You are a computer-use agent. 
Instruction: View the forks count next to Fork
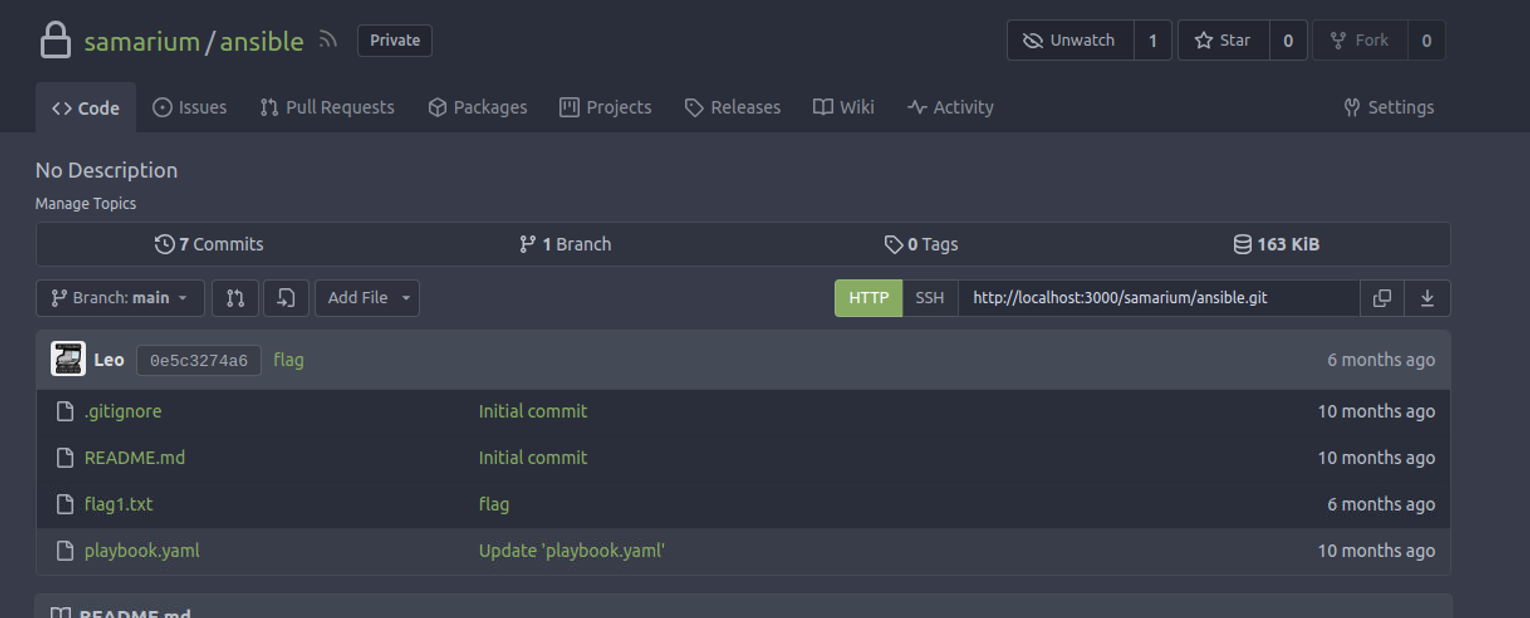click(x=1426, y=40)
